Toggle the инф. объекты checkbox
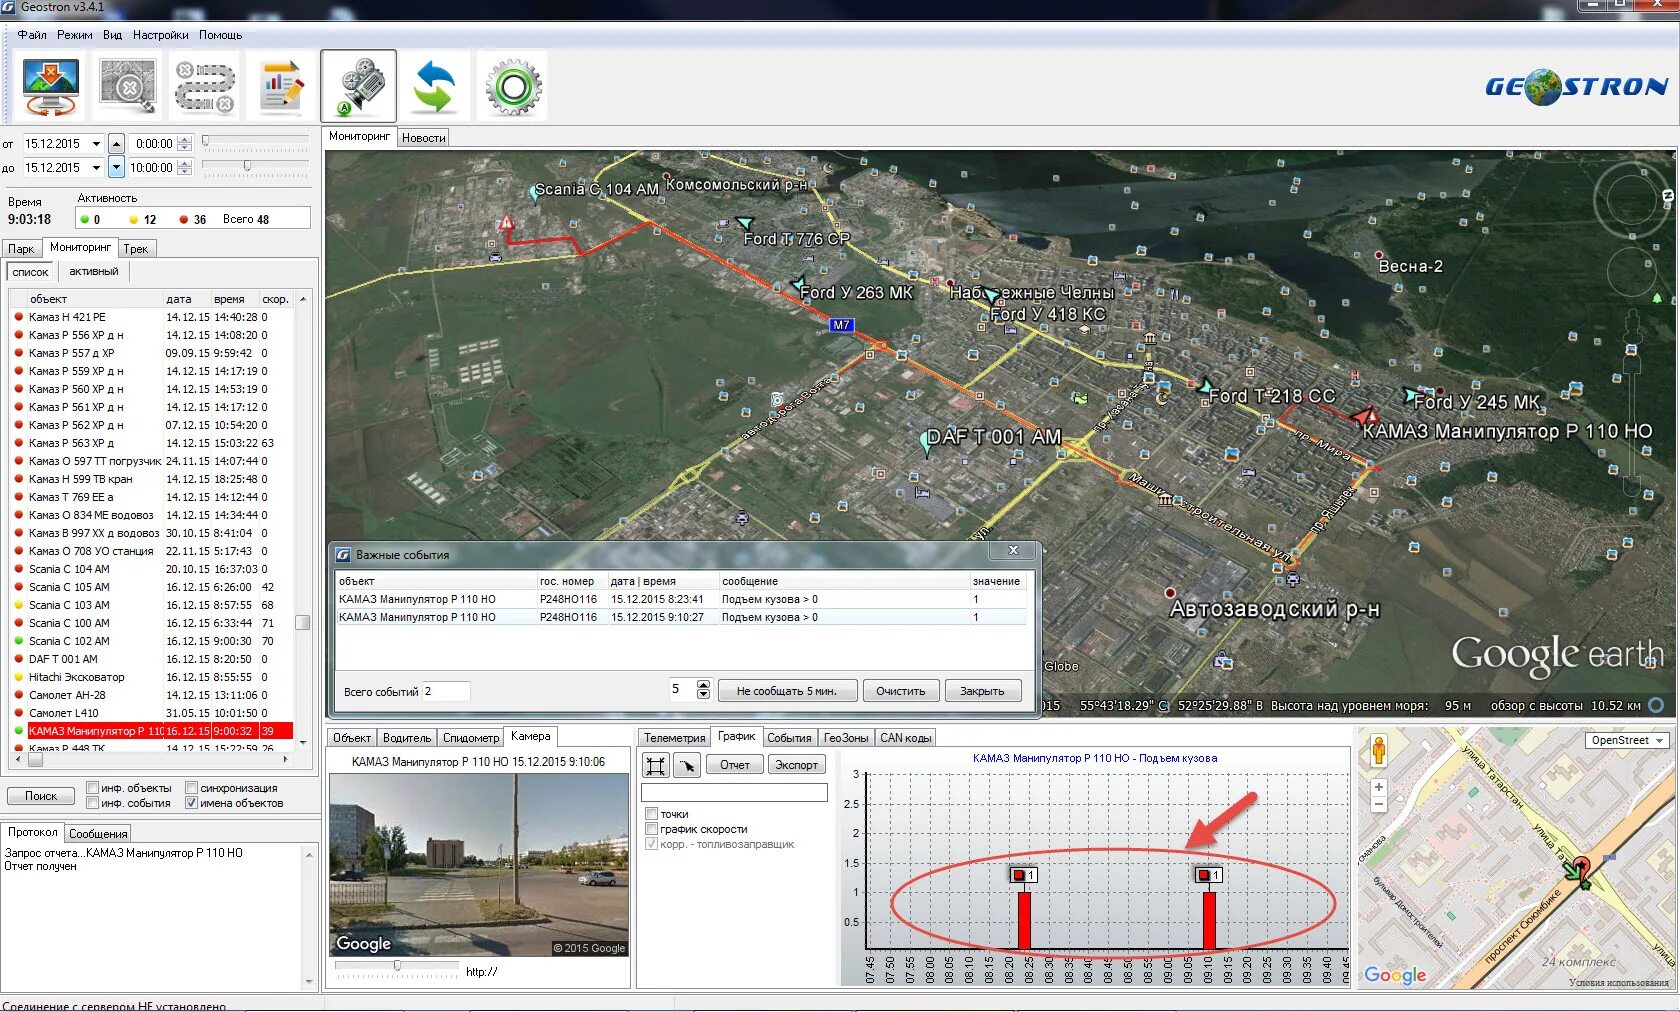The height and width of the screenshot is (1012, 1680). tap(93, 788)
